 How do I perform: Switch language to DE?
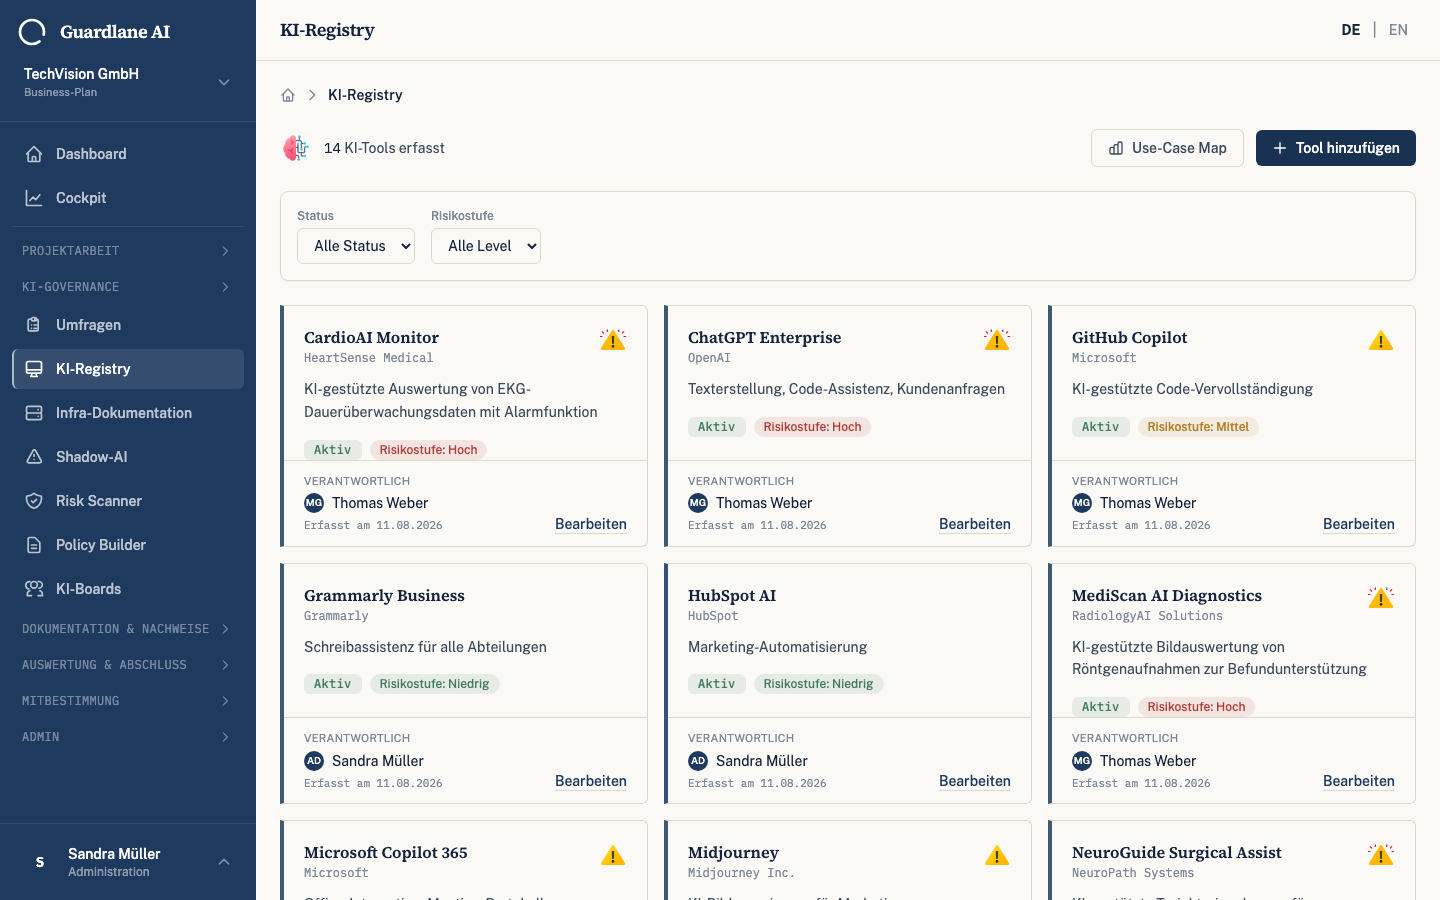click(1351, 30)
